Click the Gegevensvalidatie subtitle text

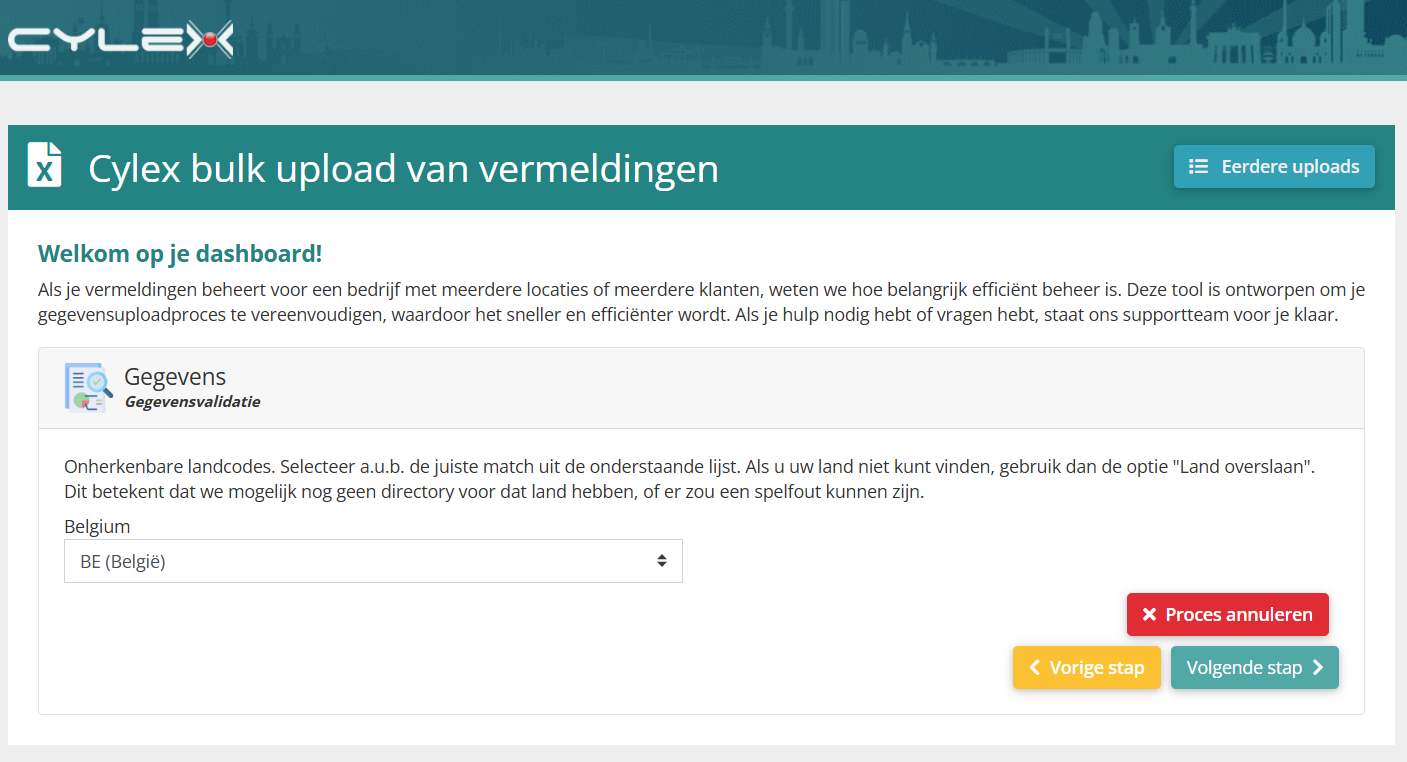pyautogui.click(x=192, y=402)
